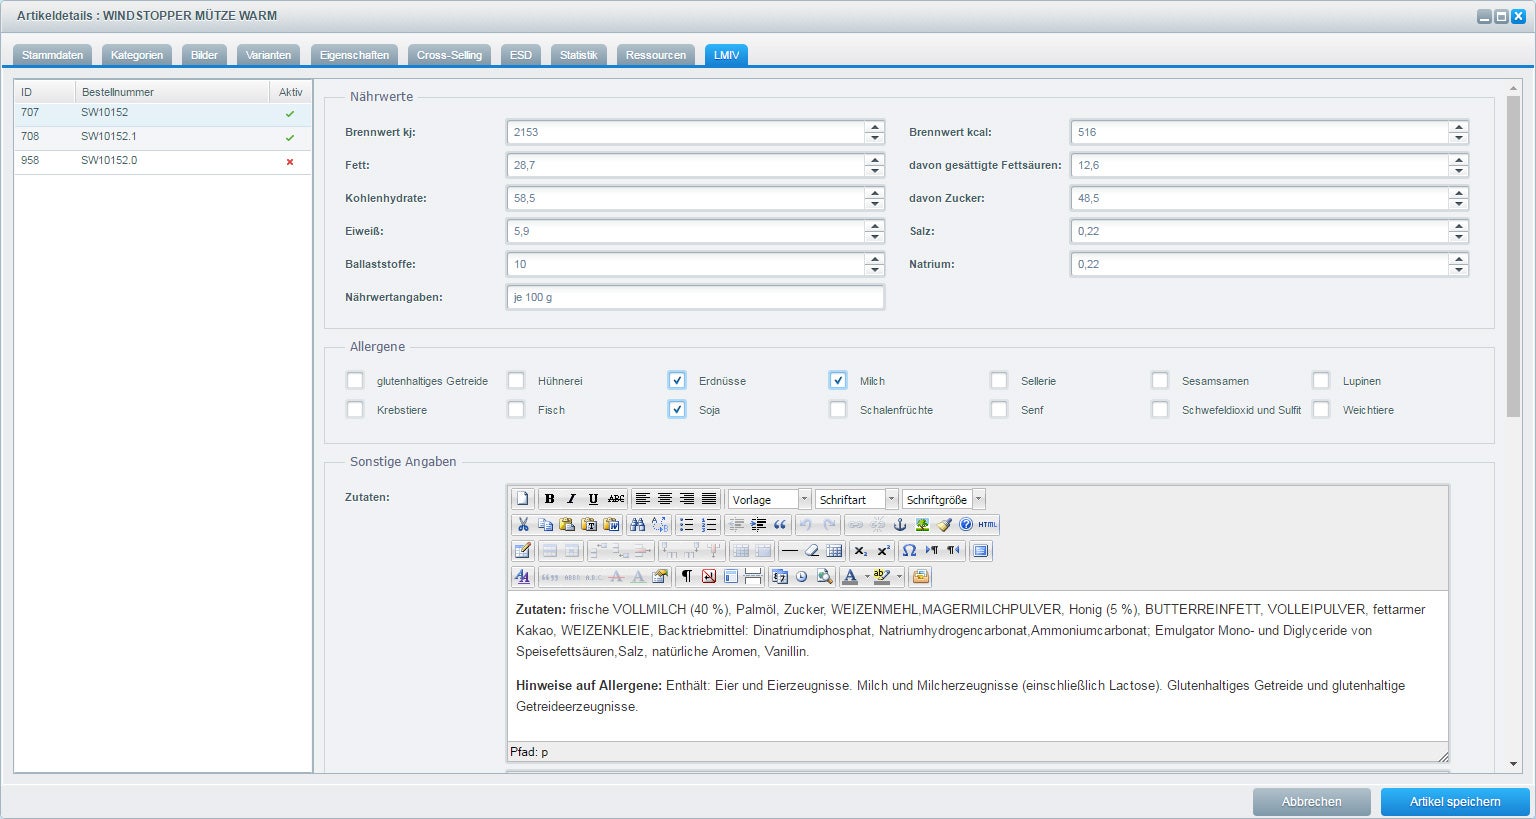Open the editor help question mark icon

pos(966,525)
